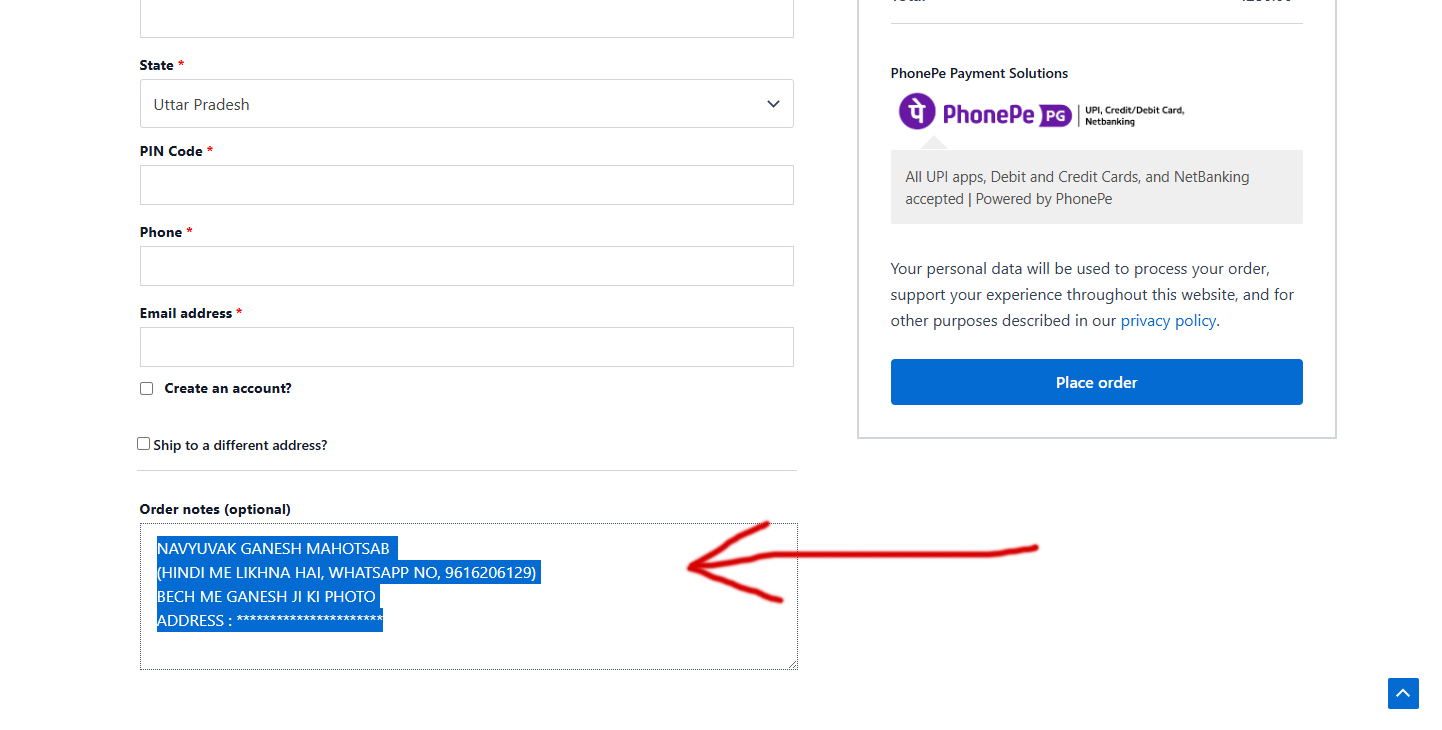Image resolution: width=1442 pixels, height=730 pixels.
Task: Enable the Create an account checkbox
Action: (x=147, y=389)
